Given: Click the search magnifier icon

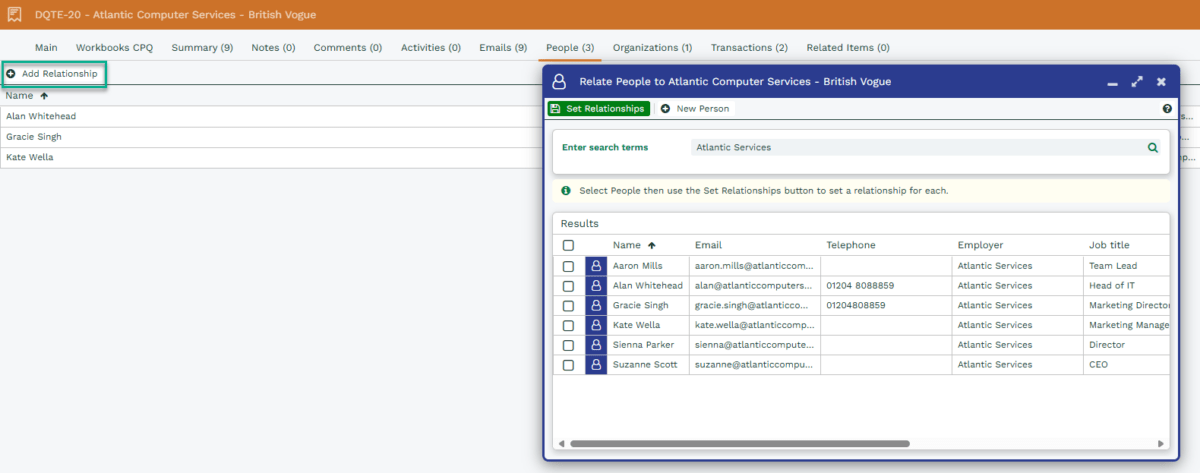Looking at the screenshot, I should (1152, 147).
